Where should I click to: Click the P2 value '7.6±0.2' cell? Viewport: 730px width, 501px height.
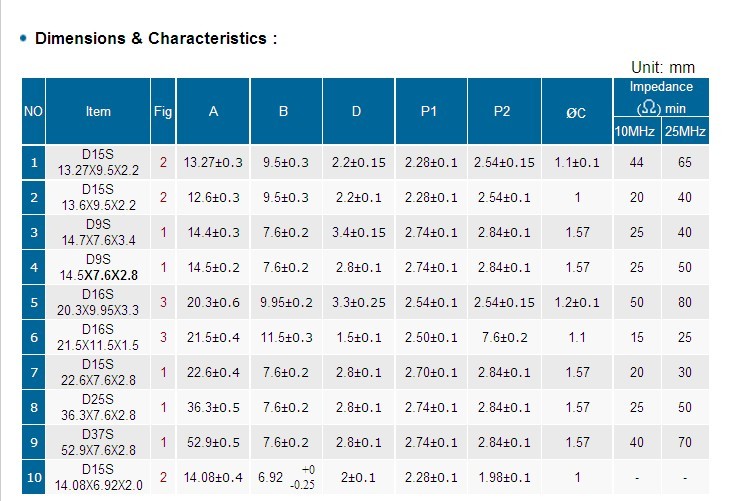pyautogui.click(x=504, y=338)
